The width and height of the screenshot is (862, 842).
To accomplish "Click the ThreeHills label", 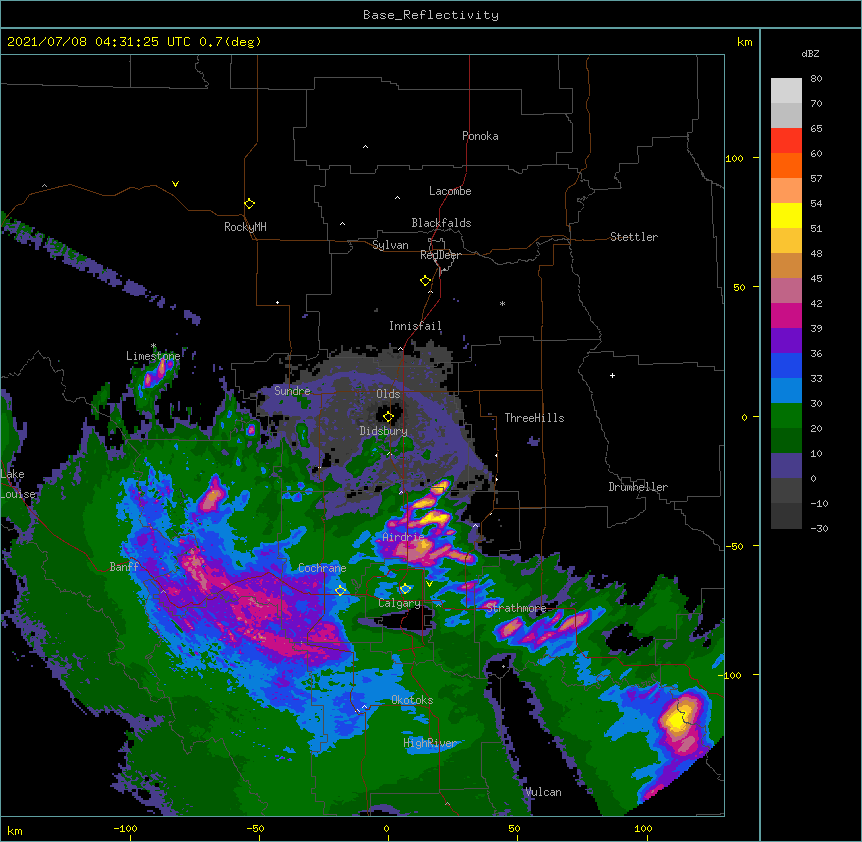I will (534, 418).
